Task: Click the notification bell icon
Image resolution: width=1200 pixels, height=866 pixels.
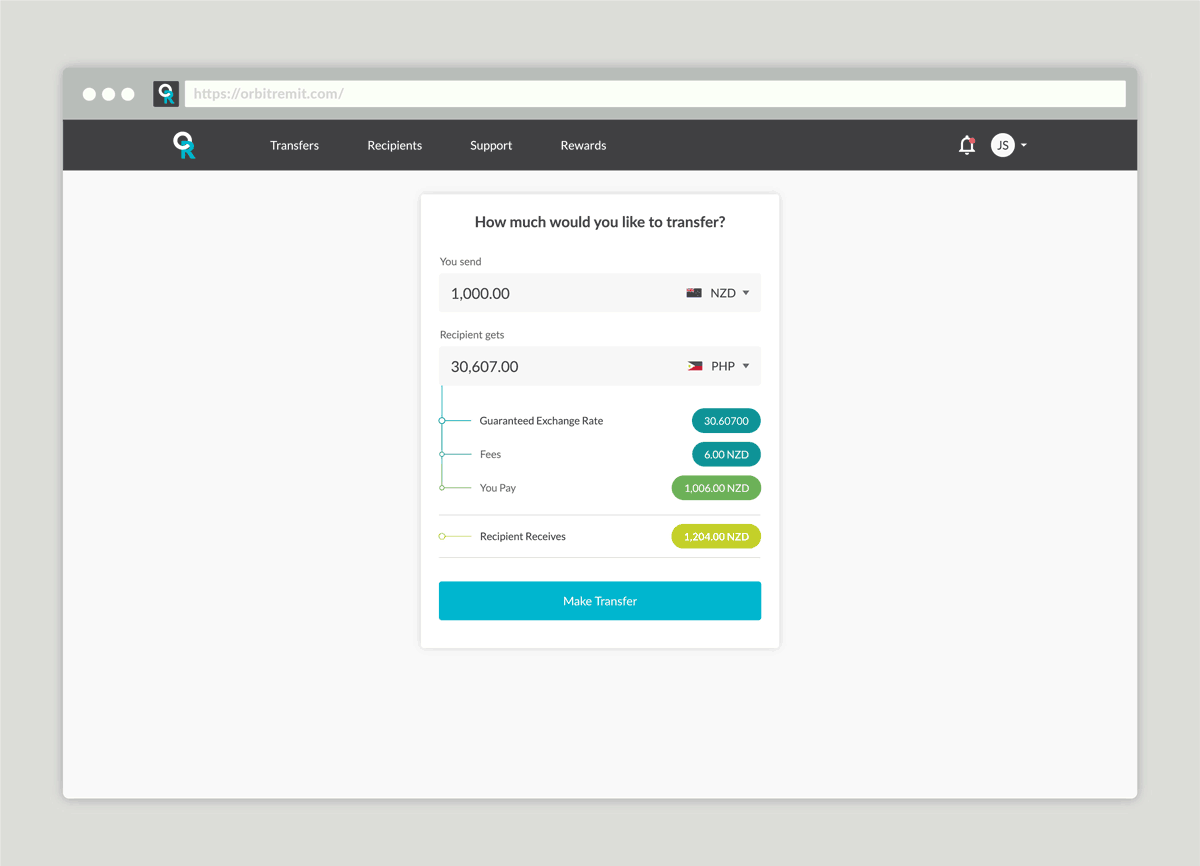Action: (966, 145)
